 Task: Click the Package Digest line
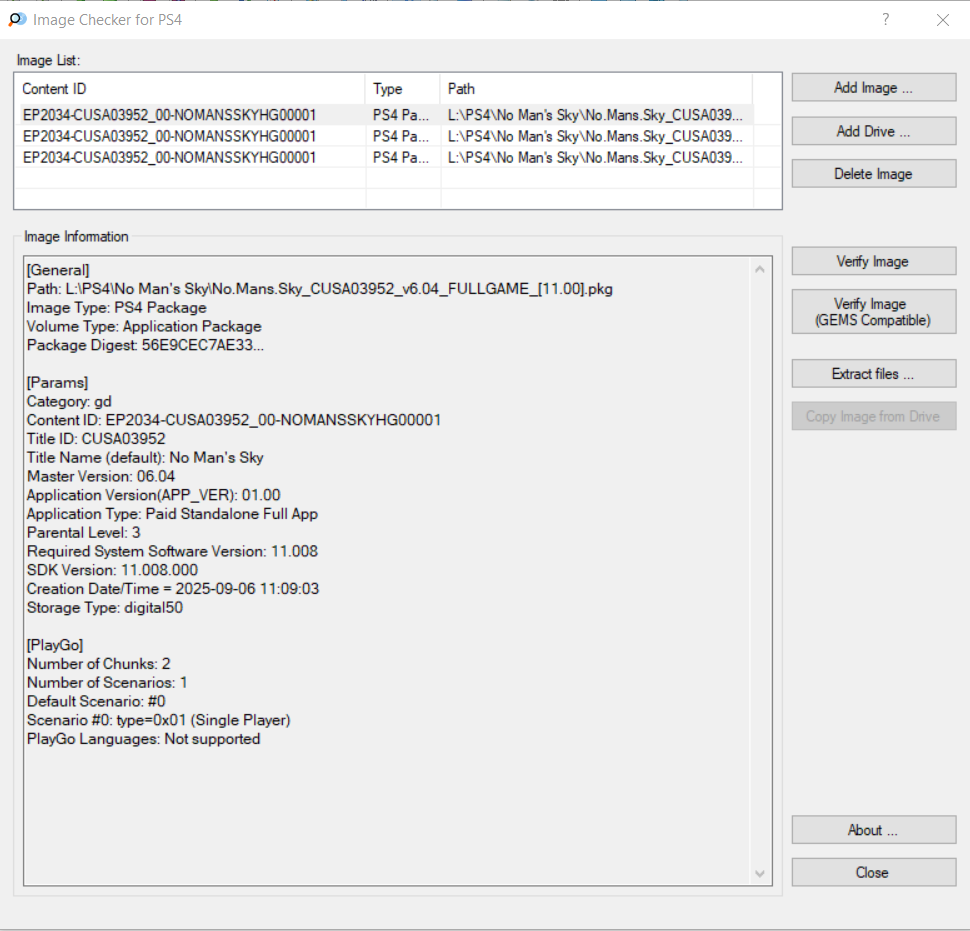tap(145, 345)
